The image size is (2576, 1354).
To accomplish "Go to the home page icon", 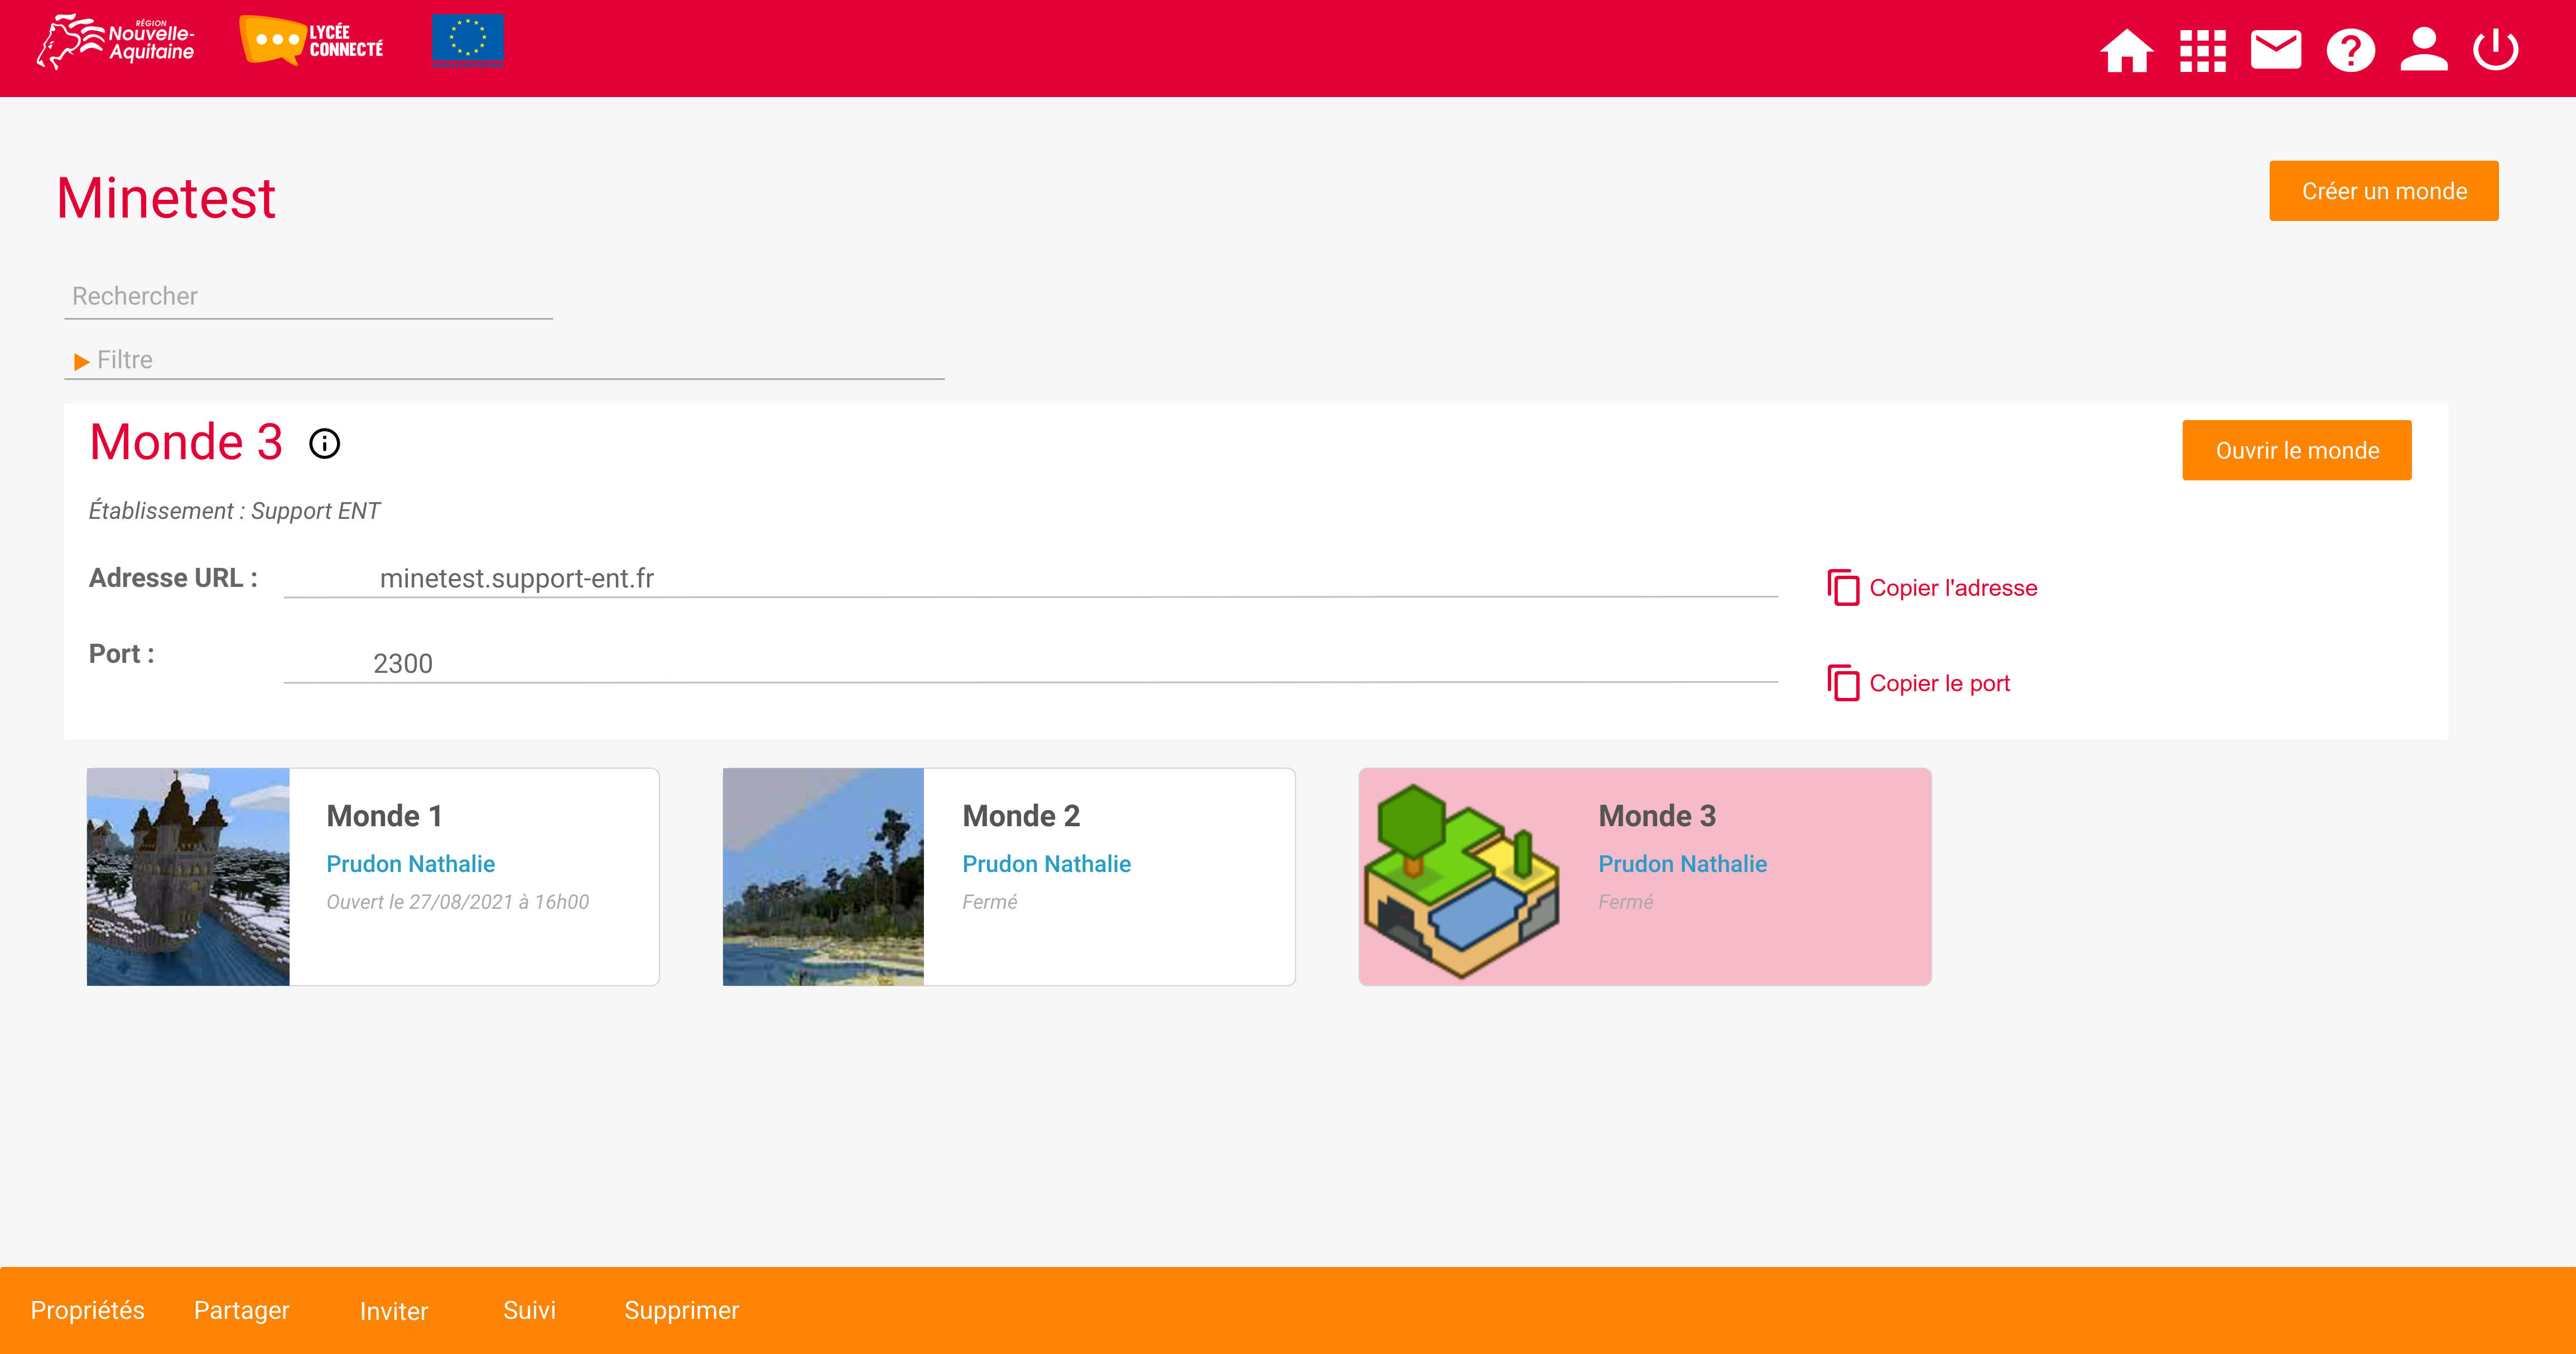I will [x=2125, y=50].
